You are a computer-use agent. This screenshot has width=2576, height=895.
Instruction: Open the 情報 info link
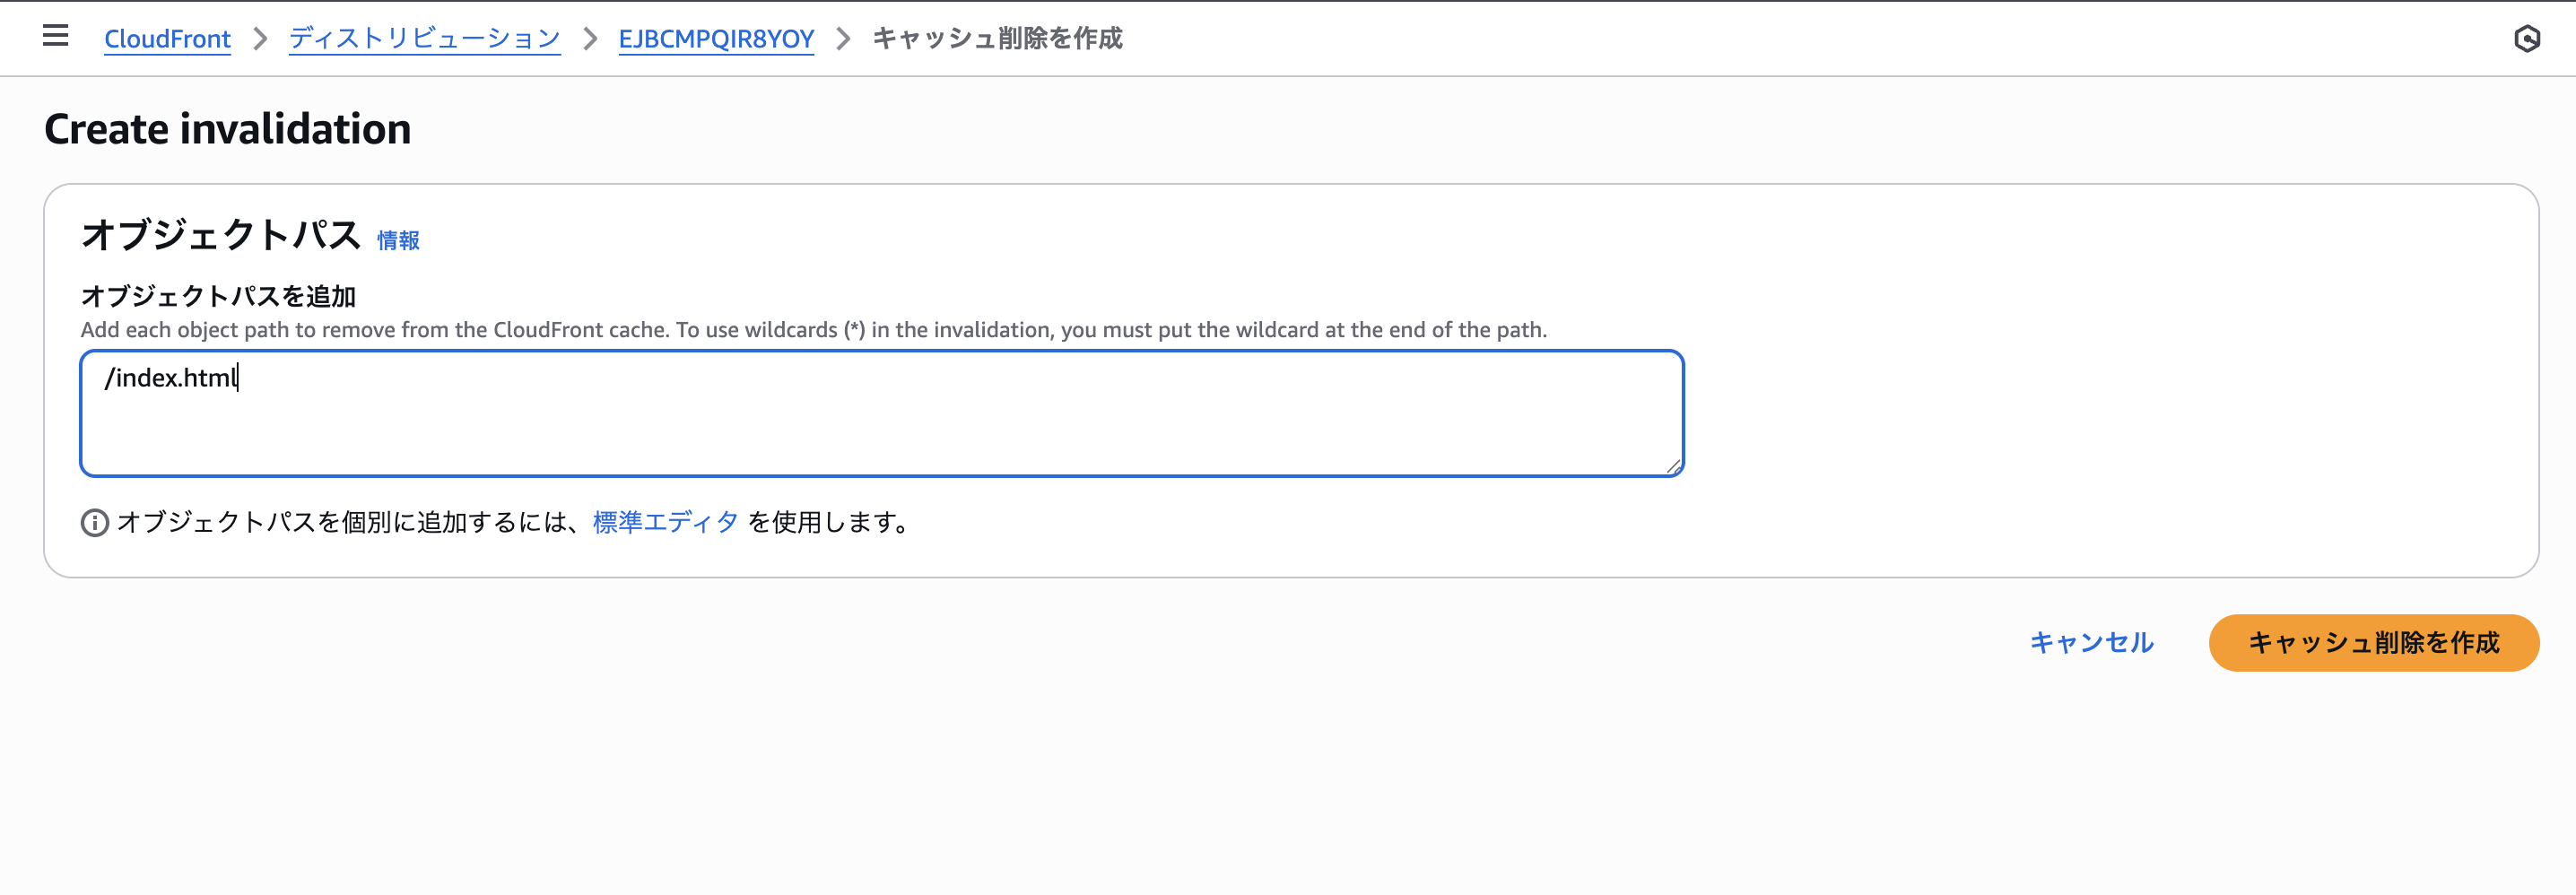click(x=398, y=240)
